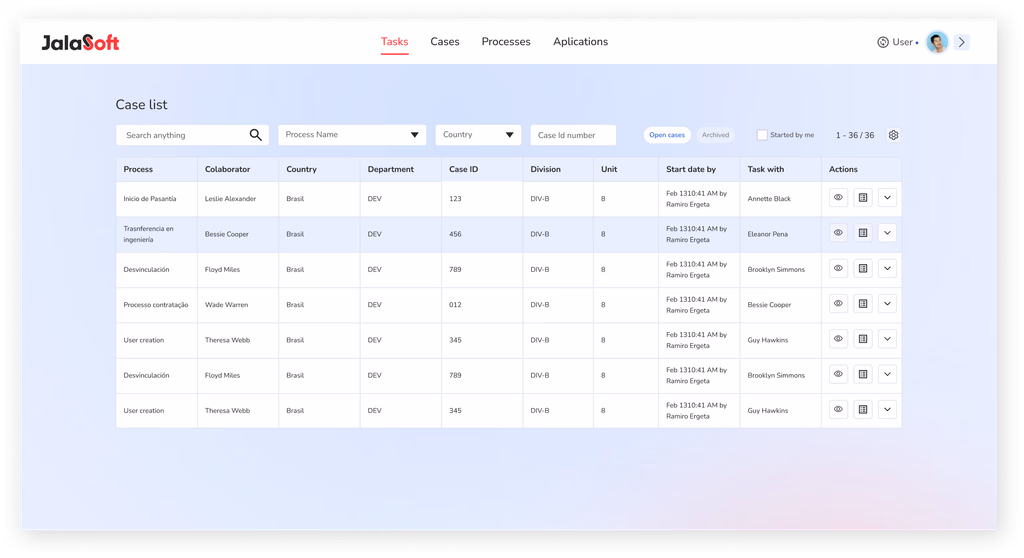Open the Aplications tab
The height and width of the screenshot is (558, 1024).
(x=581, y=41)
